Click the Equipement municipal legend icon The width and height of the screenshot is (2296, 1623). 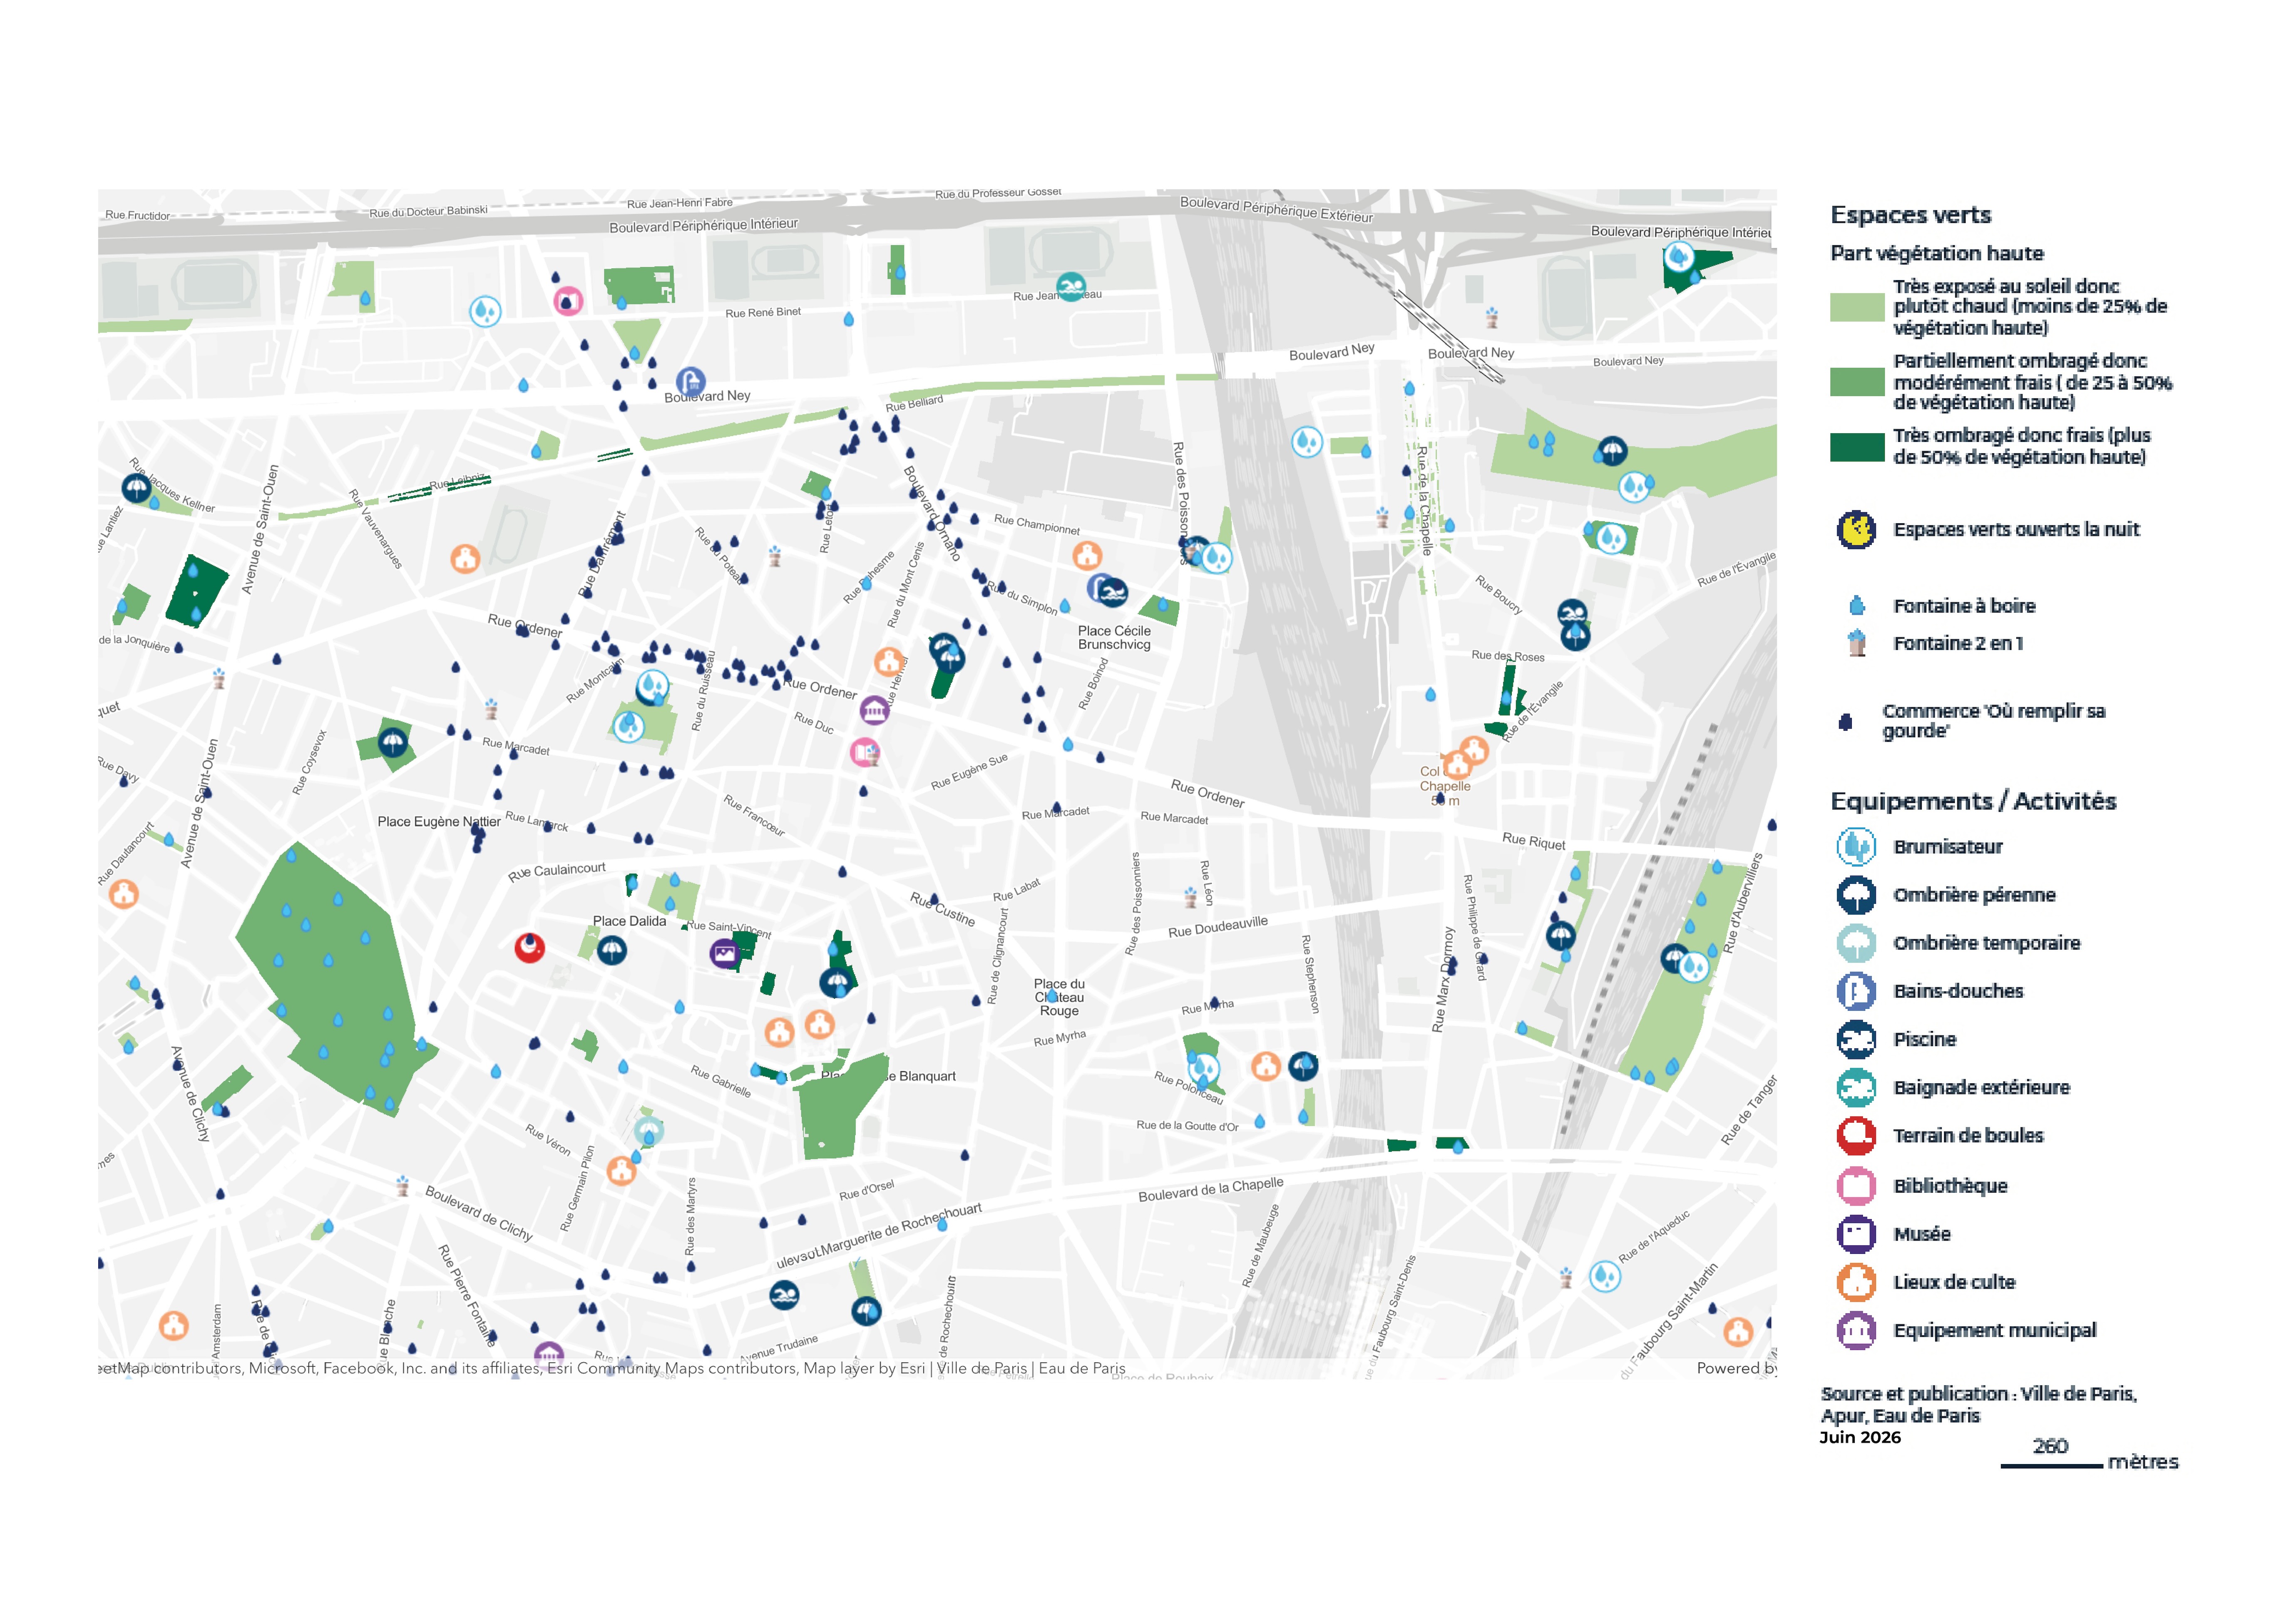(x=1856, y=1330)
